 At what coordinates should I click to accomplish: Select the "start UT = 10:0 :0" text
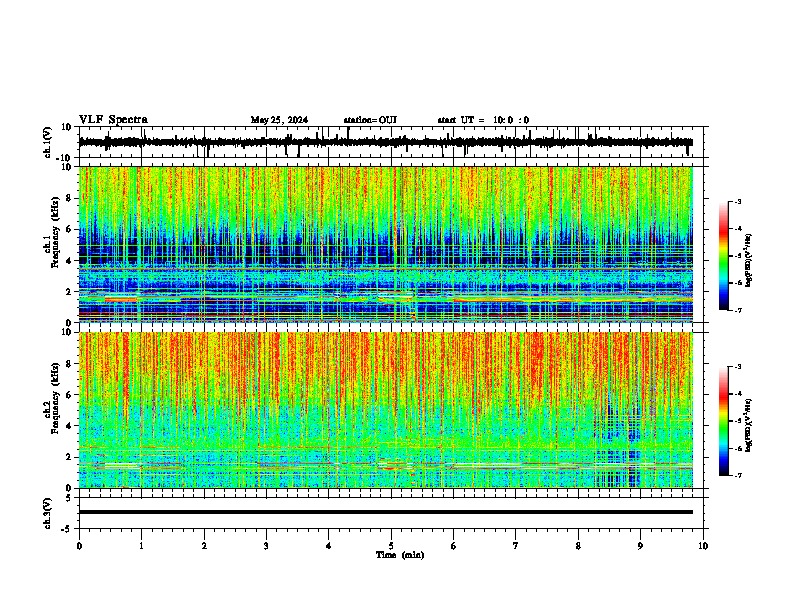pos(483,120)
